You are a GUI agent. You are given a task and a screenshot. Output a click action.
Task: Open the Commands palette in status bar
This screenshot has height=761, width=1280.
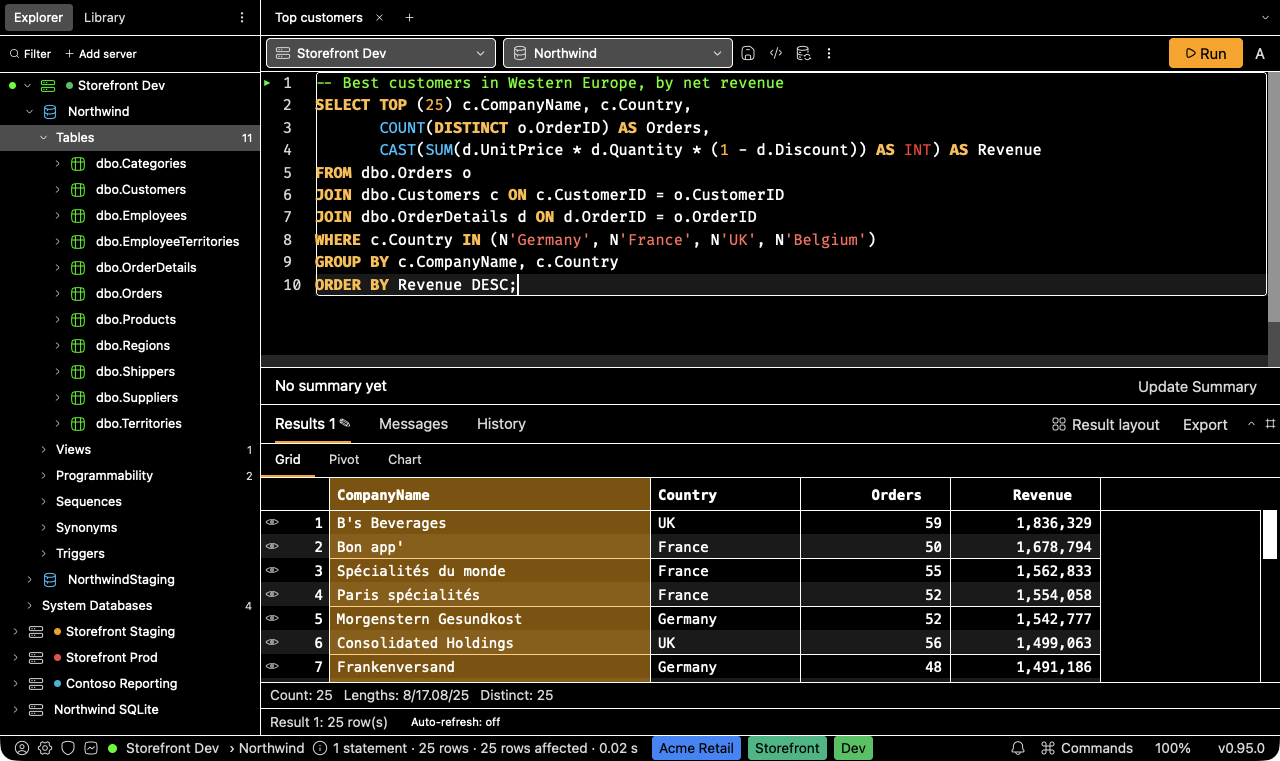click(x=1087, y=748)
